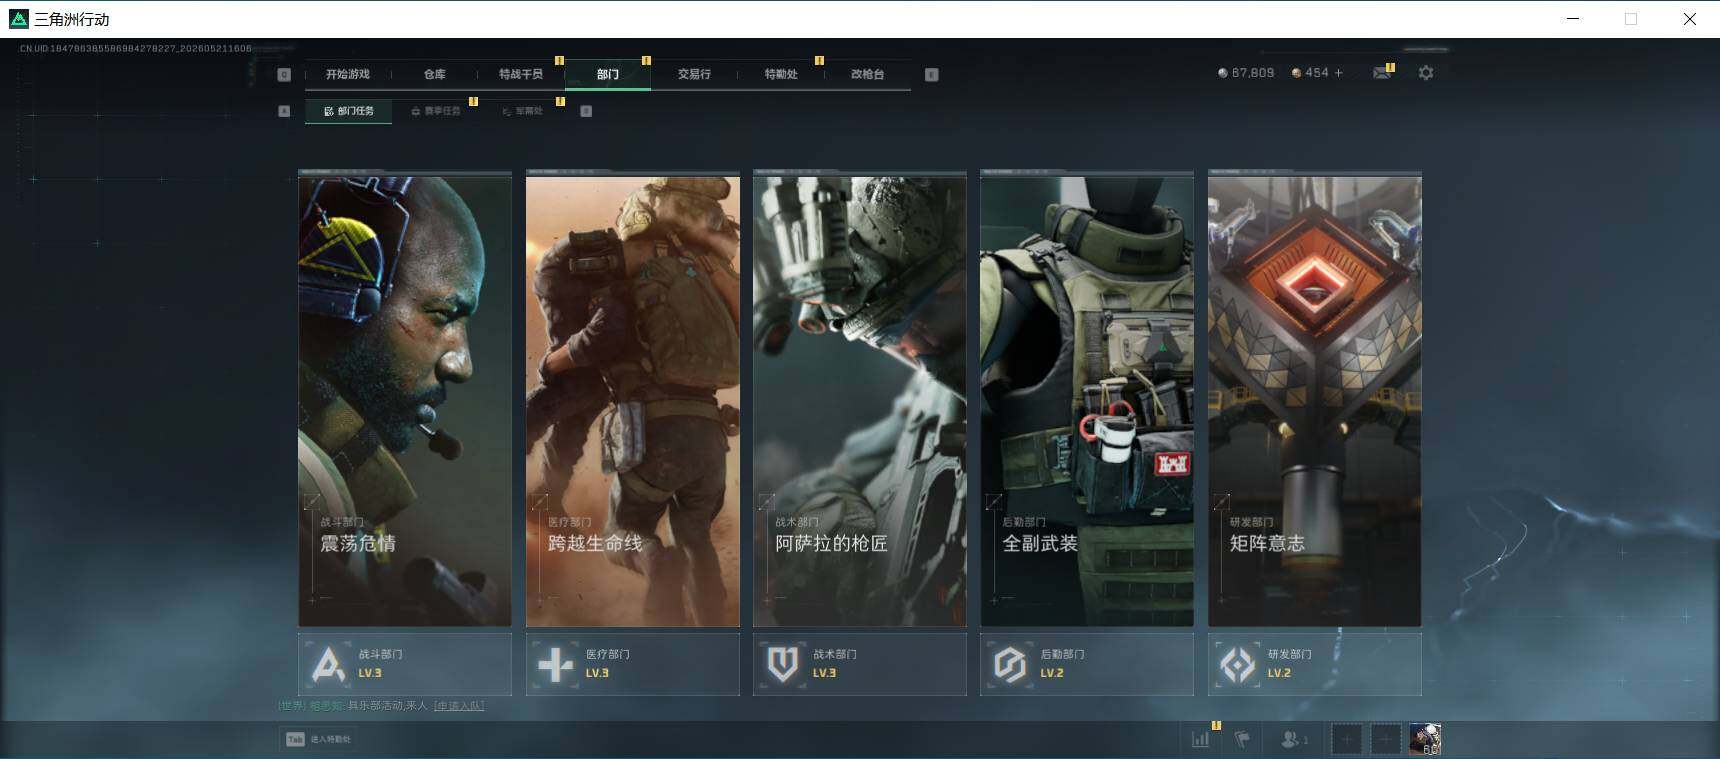Click 矩阵意志 mission title text
The image size is (1720, 759).
point(1267,543)
